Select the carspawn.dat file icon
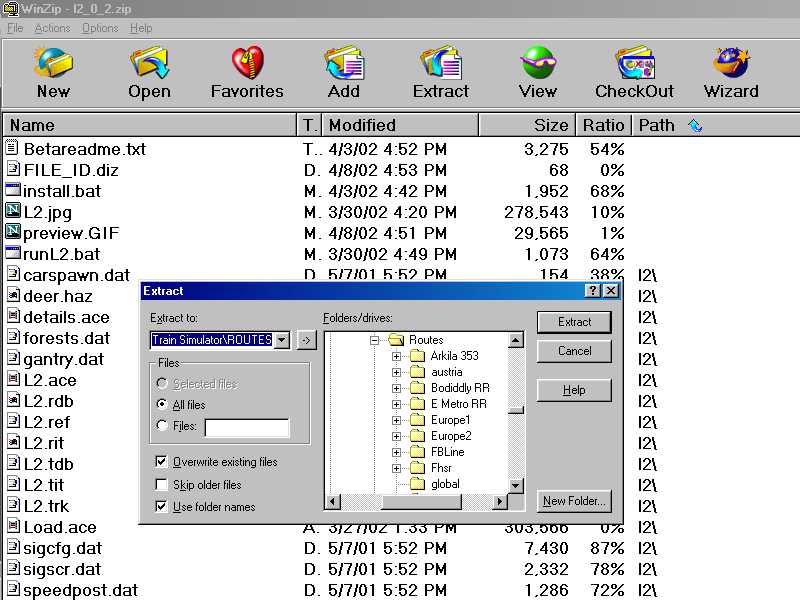The width and height of the screenshot is (800, 600). pos(13,274)
